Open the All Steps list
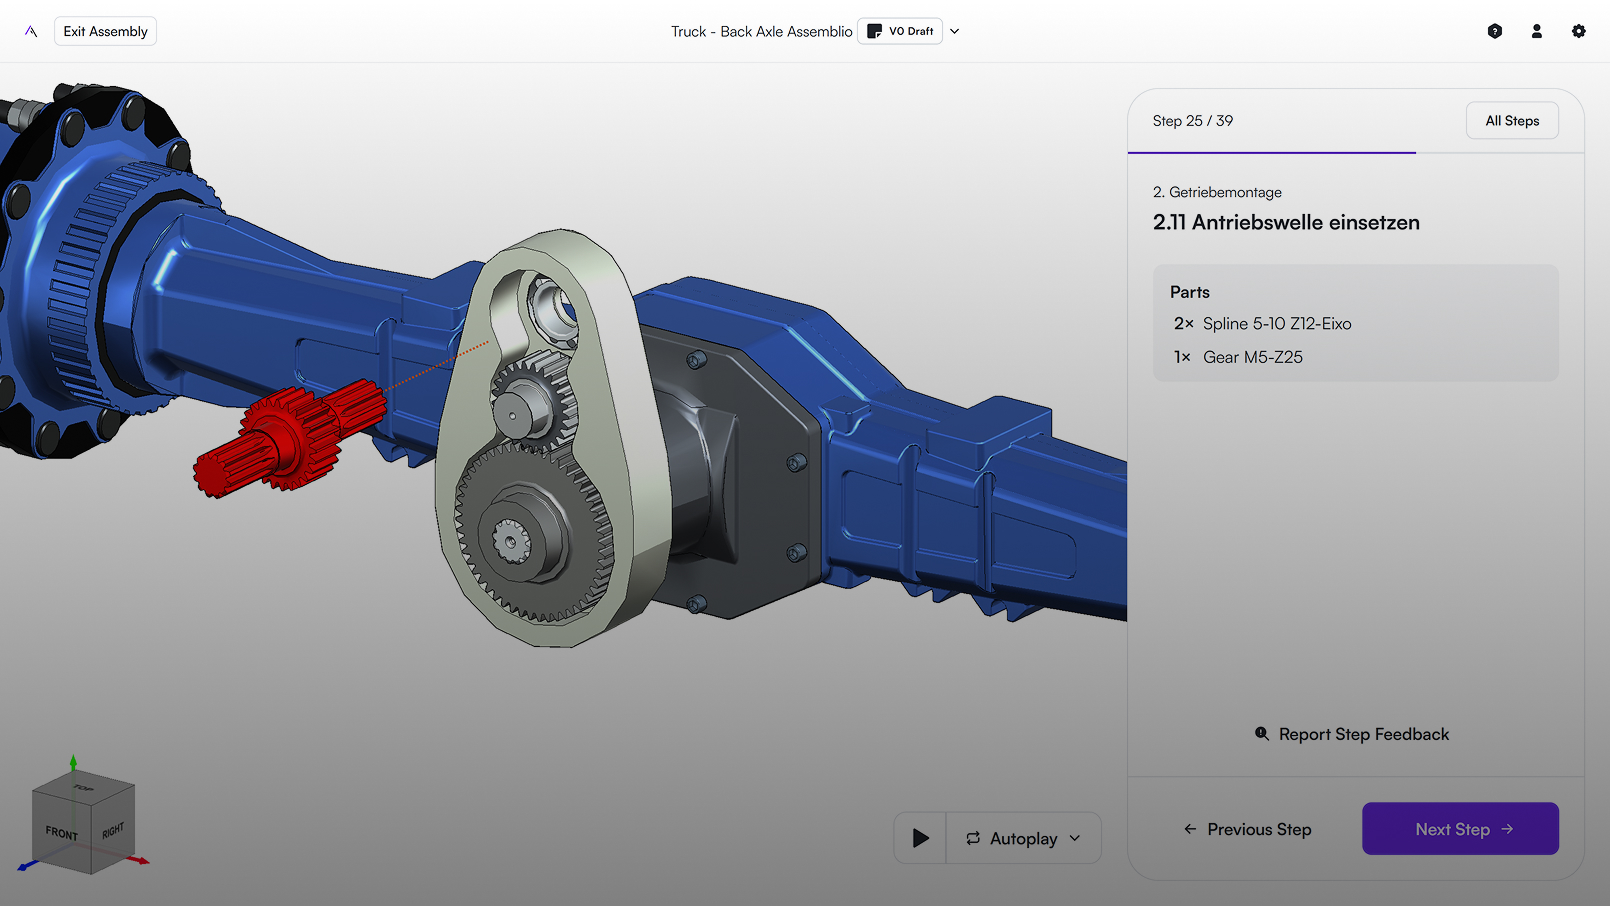This screenshot has width=1610, height=906. click(x=1512, y=121)
